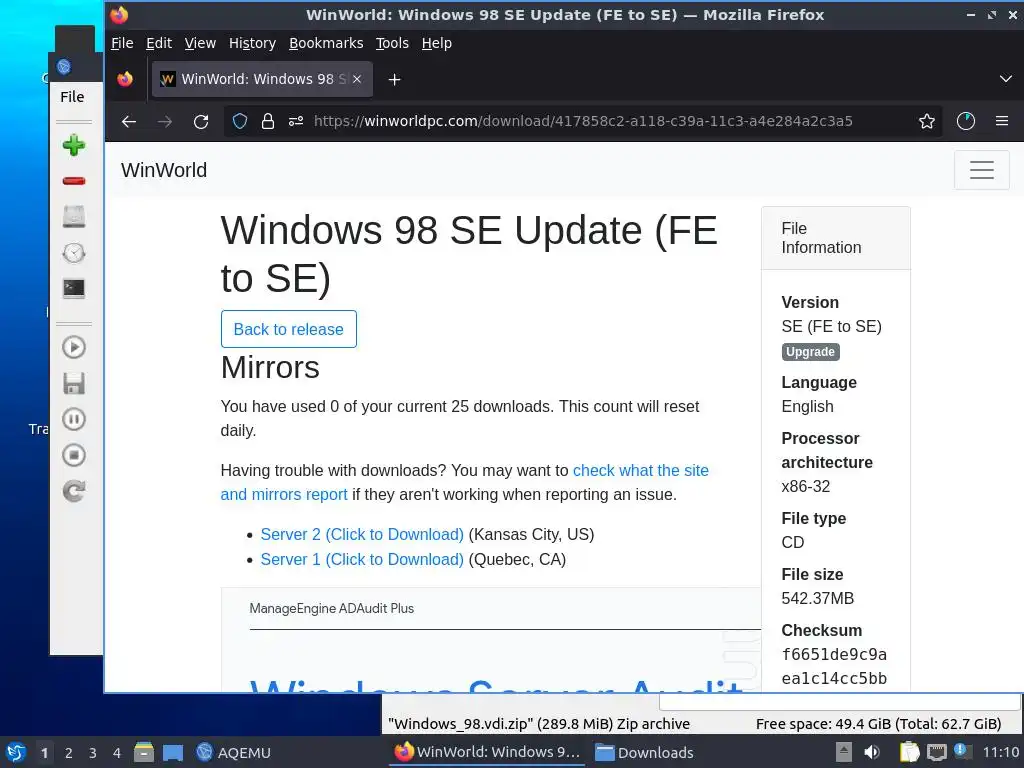The width and height of the screenshot is (1024, 768).
Task: Stop the virtual machine in AQEMU
Action: pos(74,455)
